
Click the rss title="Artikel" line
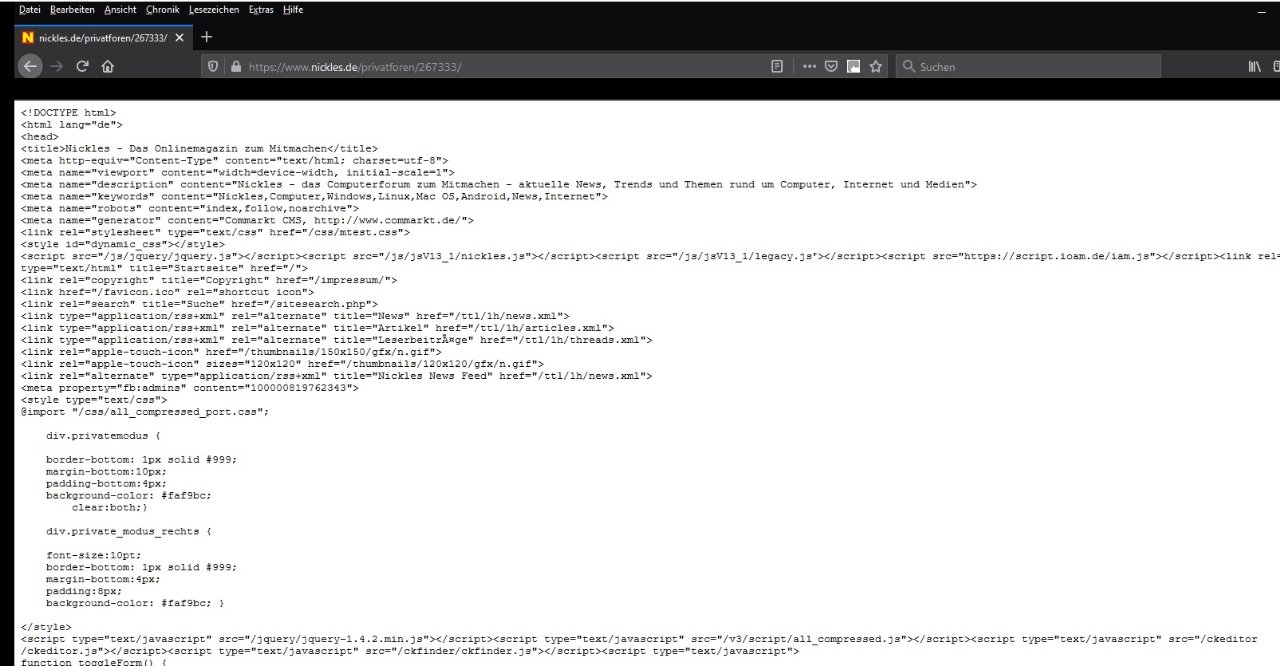pyautogui.click(x=317, y=328)
